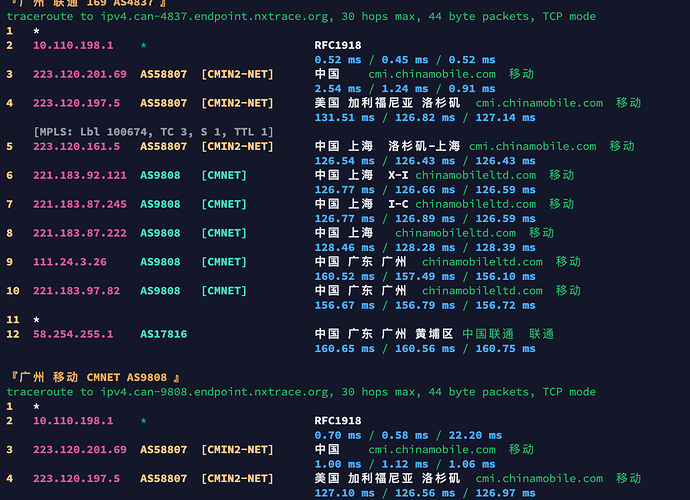Screen dimensions: 690x500
Task: Click the '洛杉矶-上海' route label
Action: click(x=424, y=146)
